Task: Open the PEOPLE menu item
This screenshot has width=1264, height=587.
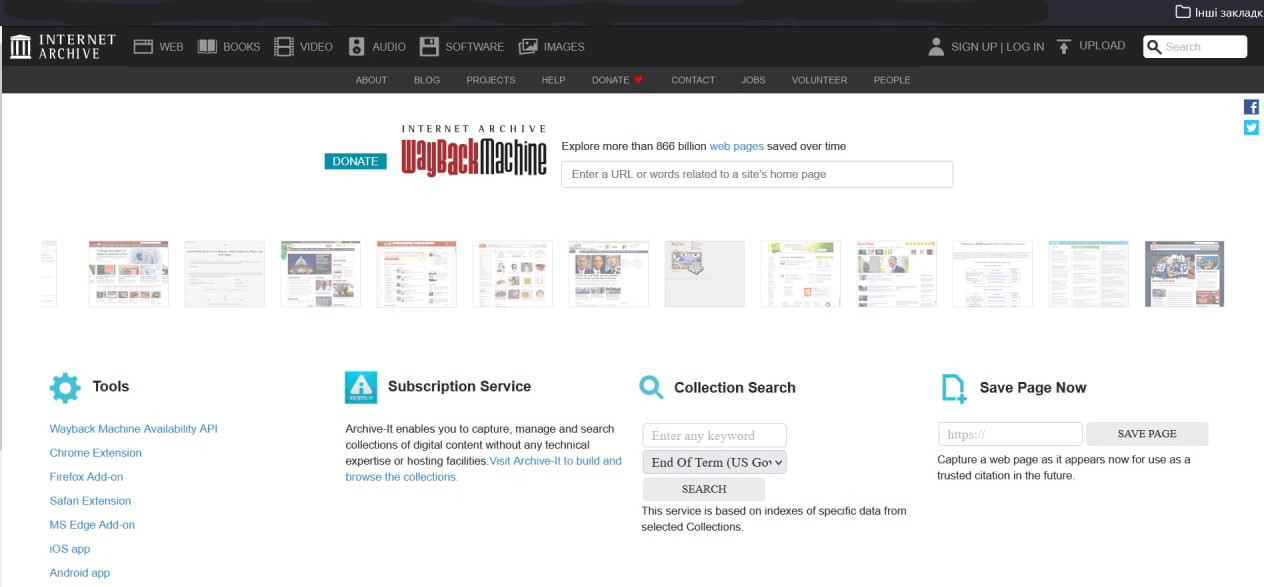Action: pos(892,80)
